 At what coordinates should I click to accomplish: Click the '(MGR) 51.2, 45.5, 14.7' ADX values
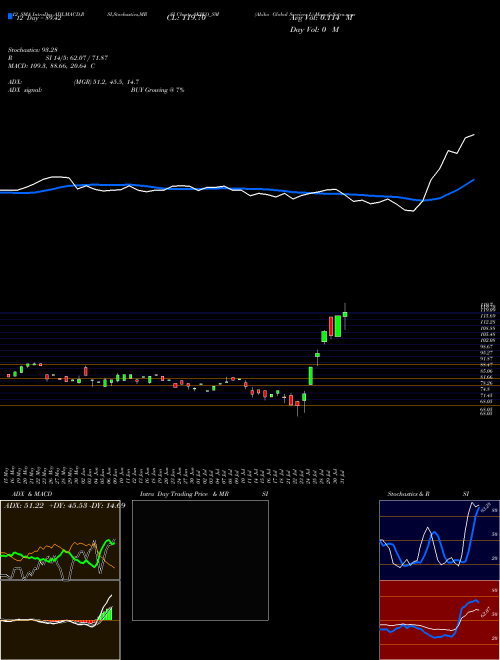tap(106, 82)
